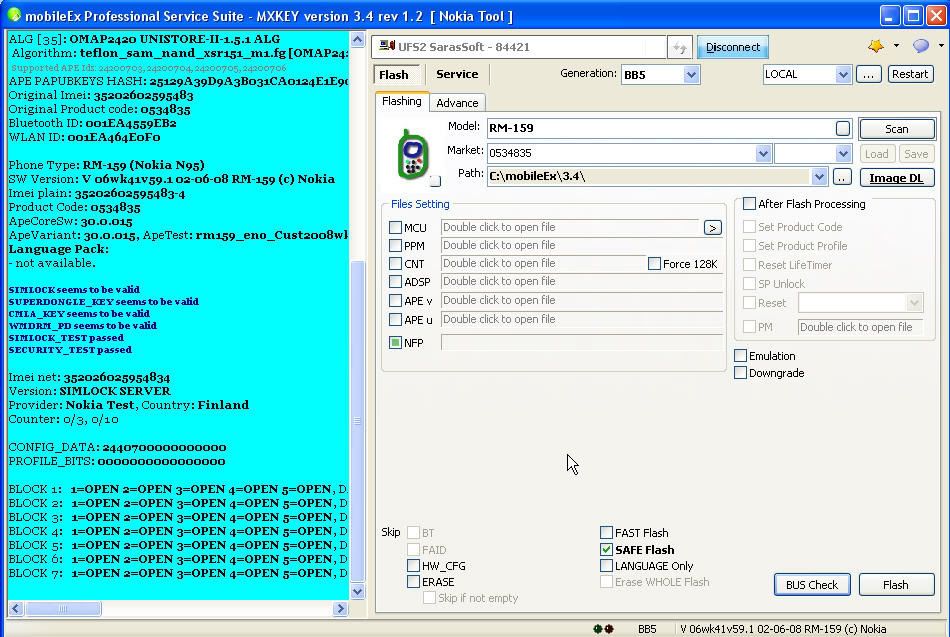Switch to the Service main tab
Image resolution: width=950 pixels, height=637 pixels.
[457, 74]
